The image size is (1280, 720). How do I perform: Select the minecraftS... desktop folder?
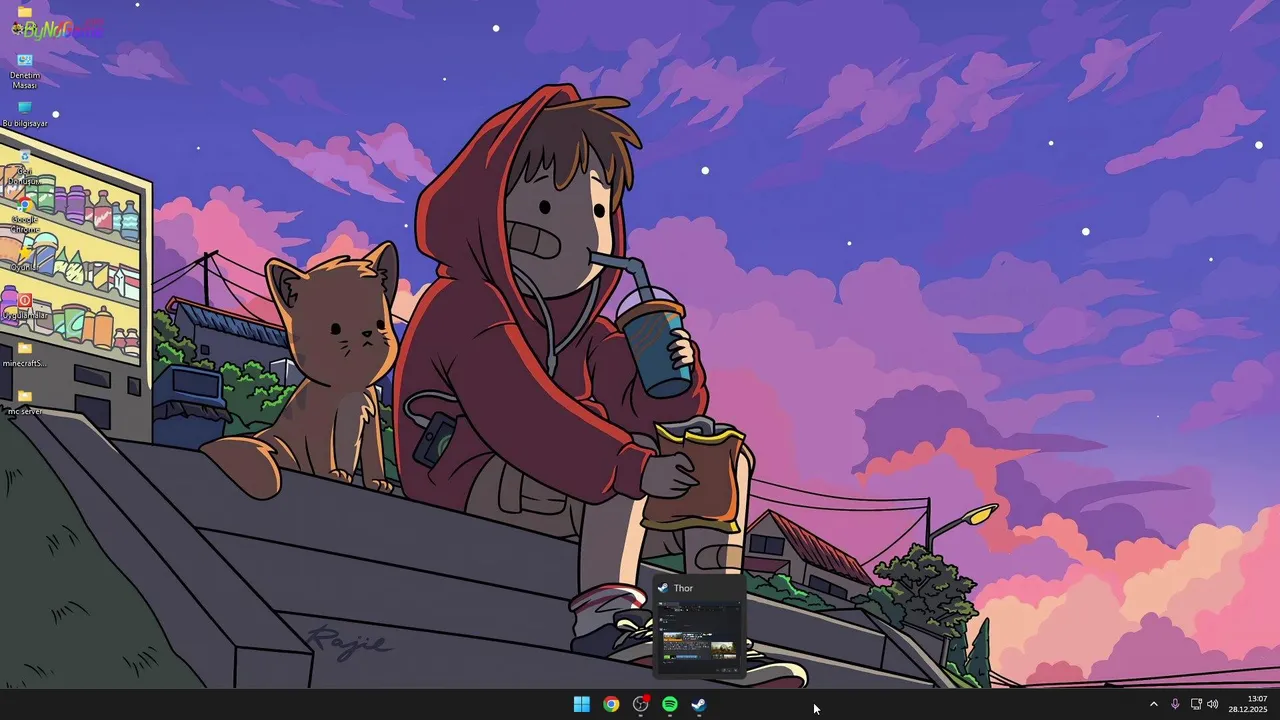coord(25,354)
